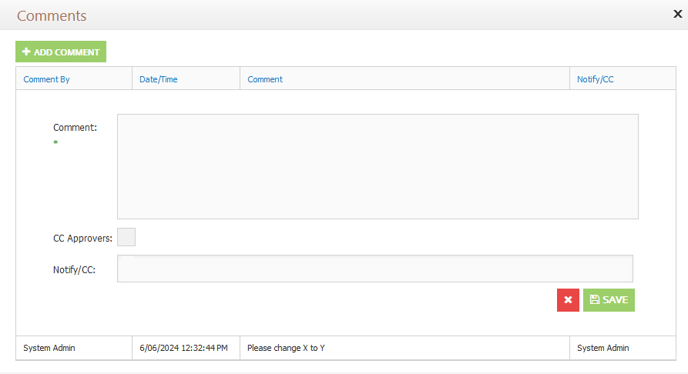Viewport: 688px width, 374px height.
Task: Click the floppy disk Save icon
Action: 595,299
